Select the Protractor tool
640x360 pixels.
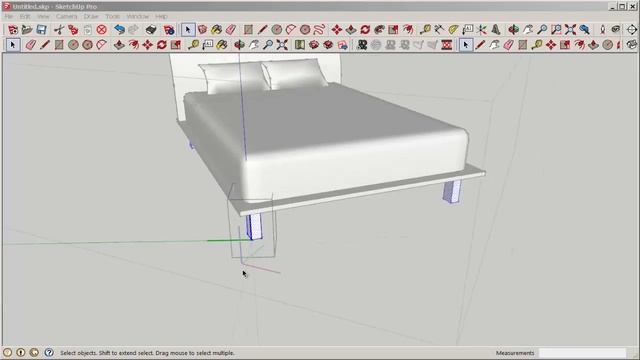click(453, 29)
